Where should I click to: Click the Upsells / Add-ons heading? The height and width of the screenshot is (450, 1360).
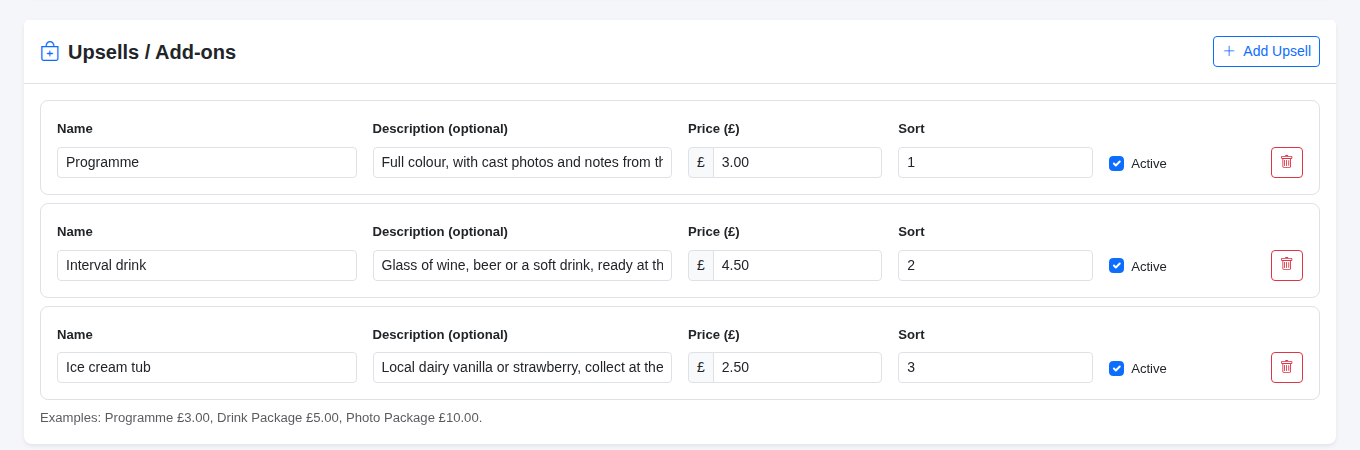(152, 52)
